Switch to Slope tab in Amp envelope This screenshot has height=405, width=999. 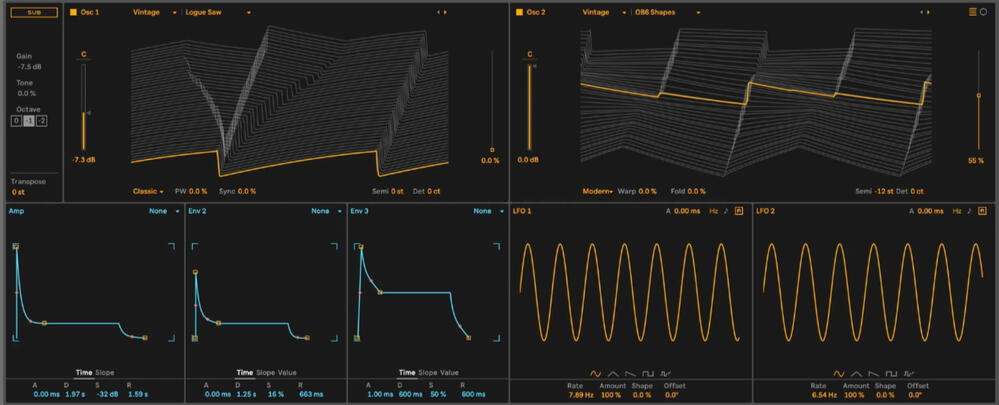pos(104,372)
